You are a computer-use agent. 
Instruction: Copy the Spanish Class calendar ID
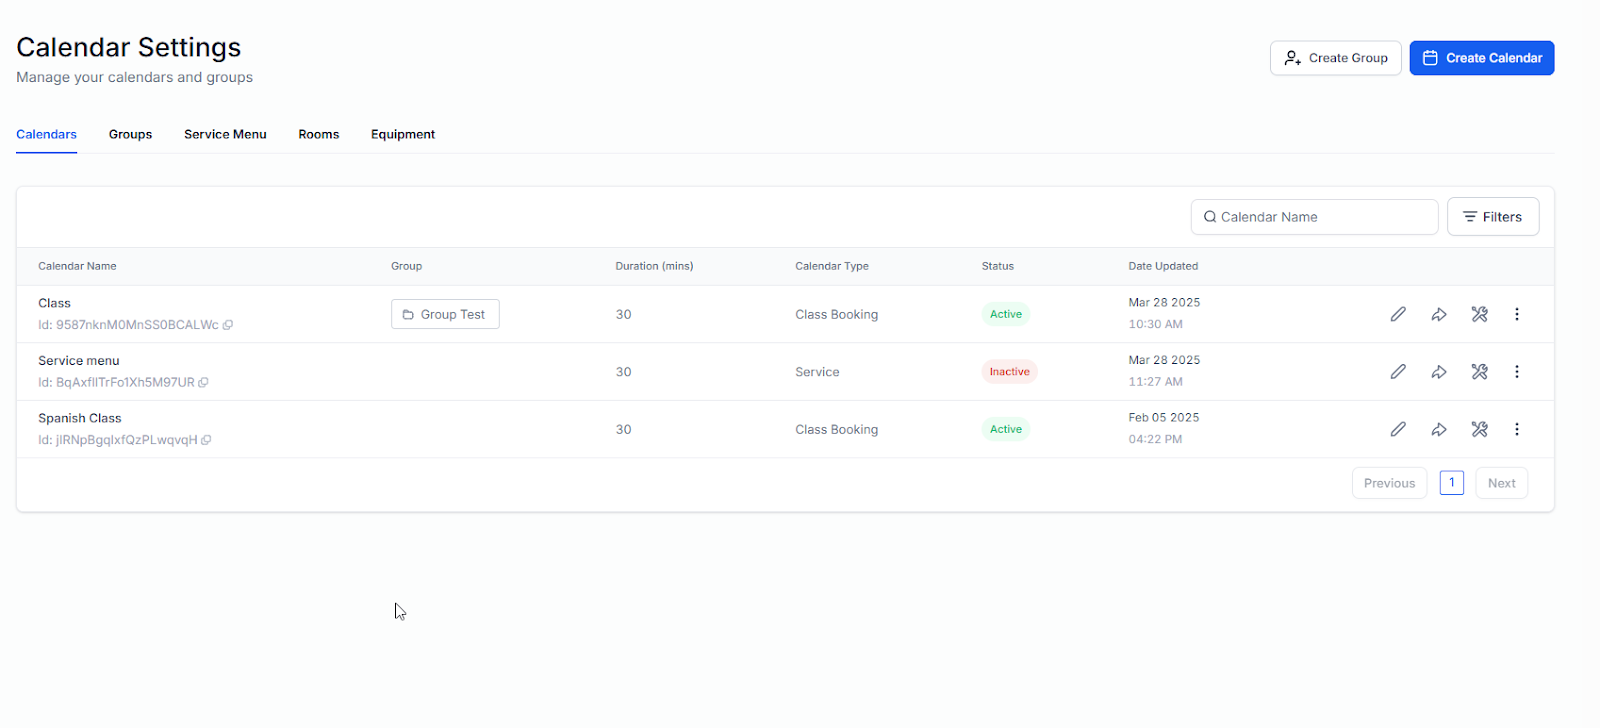(206, 440)
